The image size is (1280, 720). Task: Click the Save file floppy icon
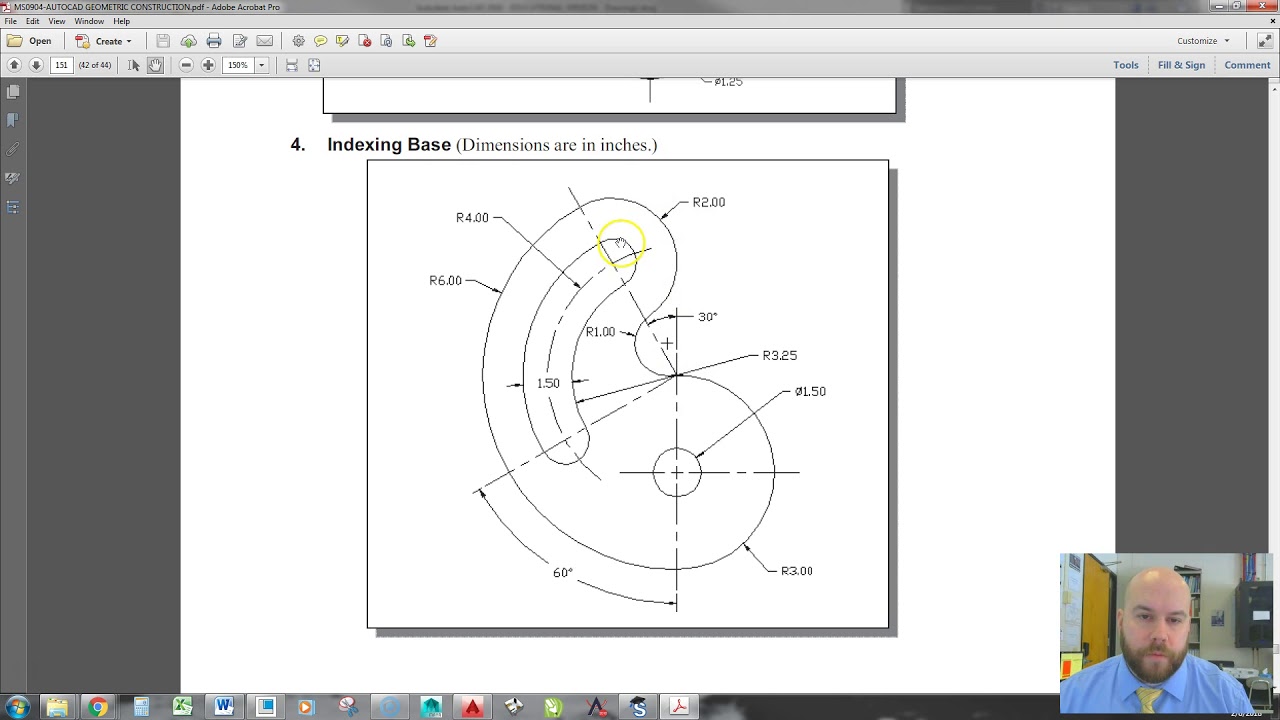click(163, 41)
